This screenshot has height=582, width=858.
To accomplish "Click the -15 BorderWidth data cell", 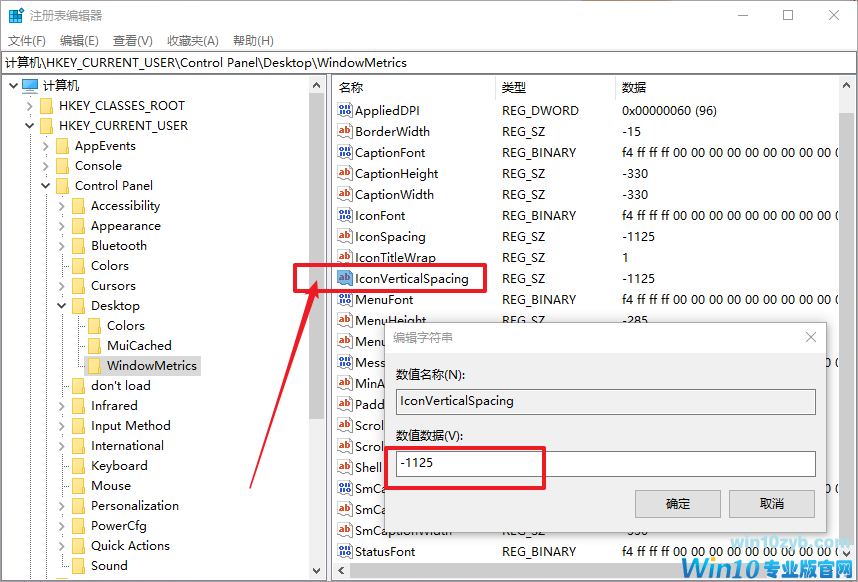I will click(631, 131).
